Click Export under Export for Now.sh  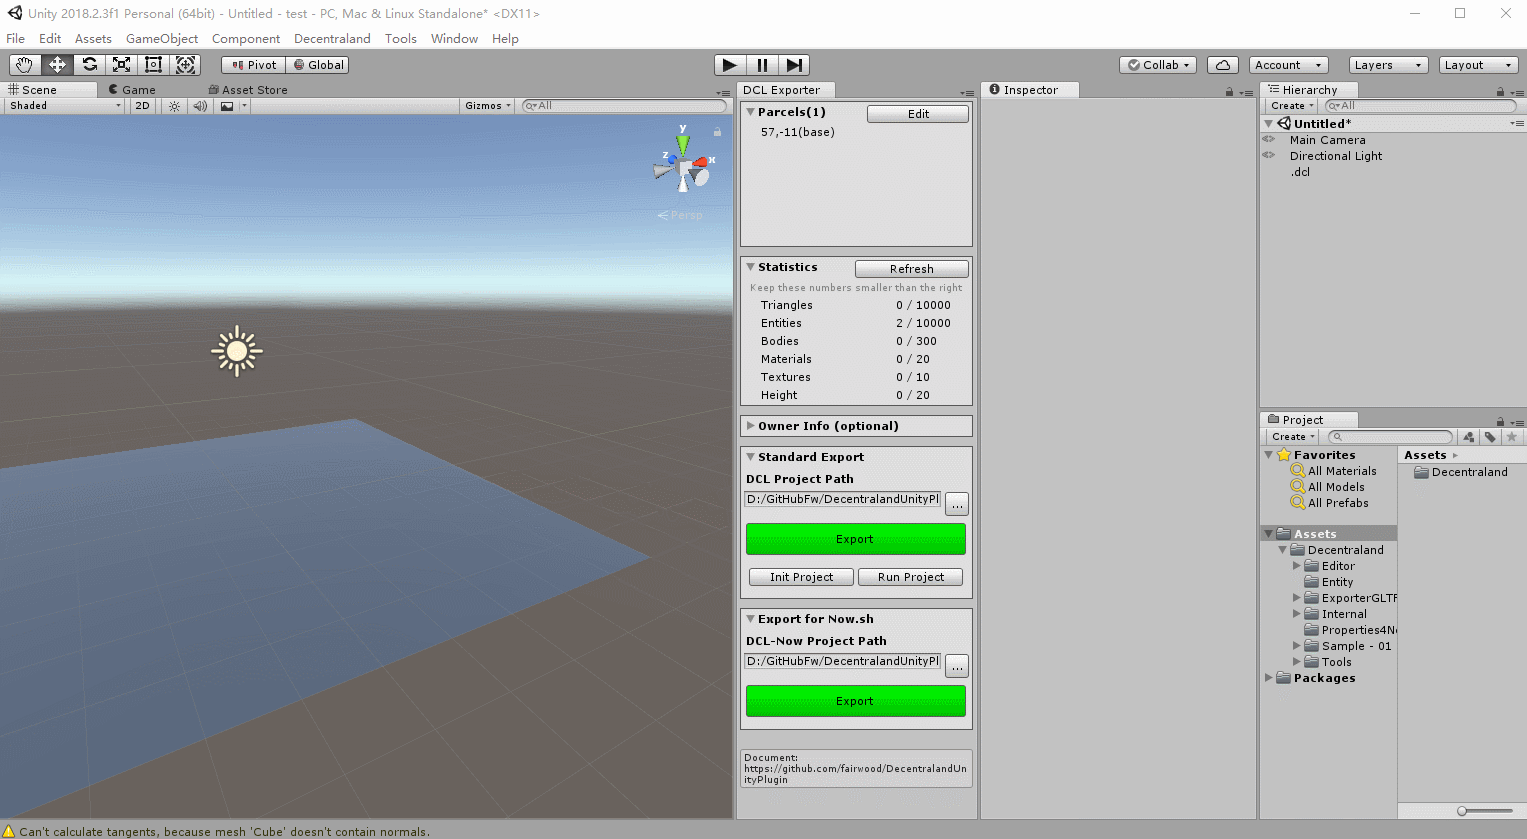click(x=856, y=701)
